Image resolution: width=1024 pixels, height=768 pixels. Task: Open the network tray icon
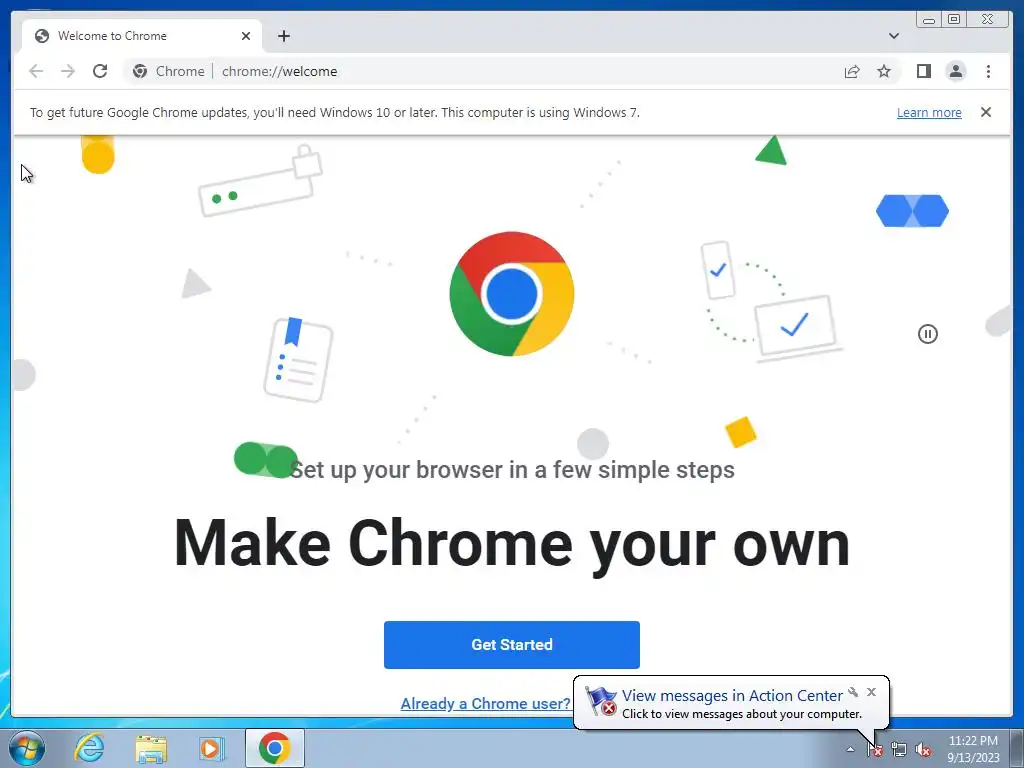tap(899, 749)
